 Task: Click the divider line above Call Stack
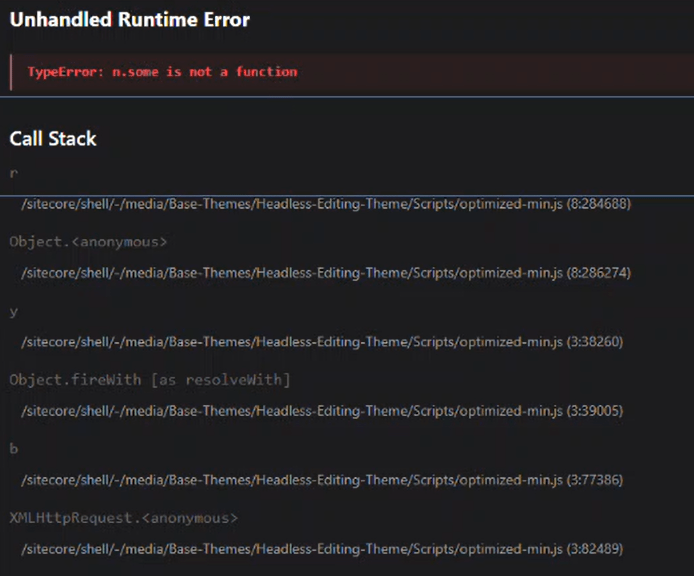point(347,97)
